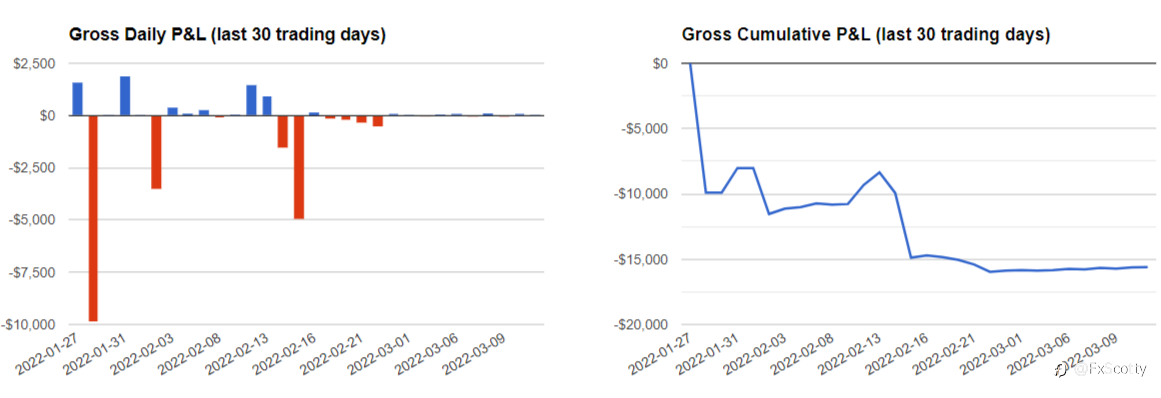1161x398 pixels.
Task: Click the Gross Cumulative P&L chart title
Action: (866, 35)
